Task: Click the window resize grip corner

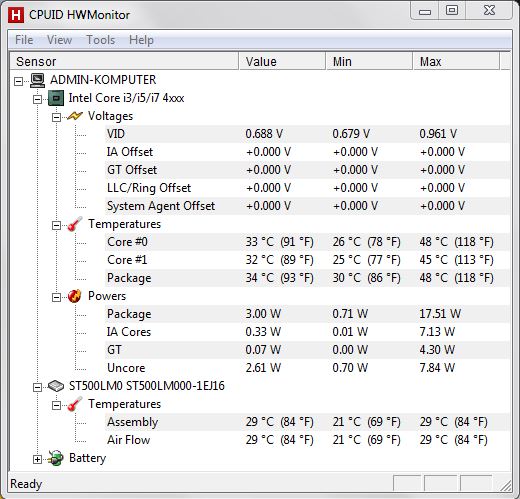Action: 506,486
